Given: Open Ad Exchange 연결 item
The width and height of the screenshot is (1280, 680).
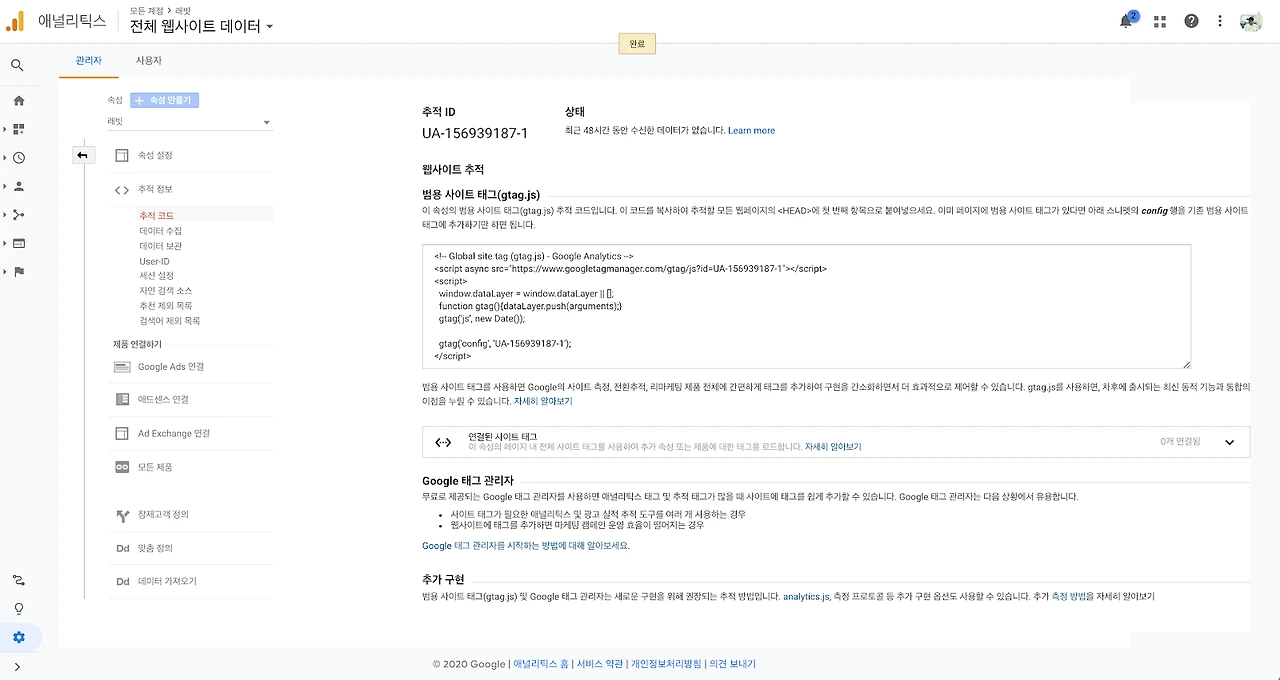Looking at the screenshot, I should tap(173, 434).
